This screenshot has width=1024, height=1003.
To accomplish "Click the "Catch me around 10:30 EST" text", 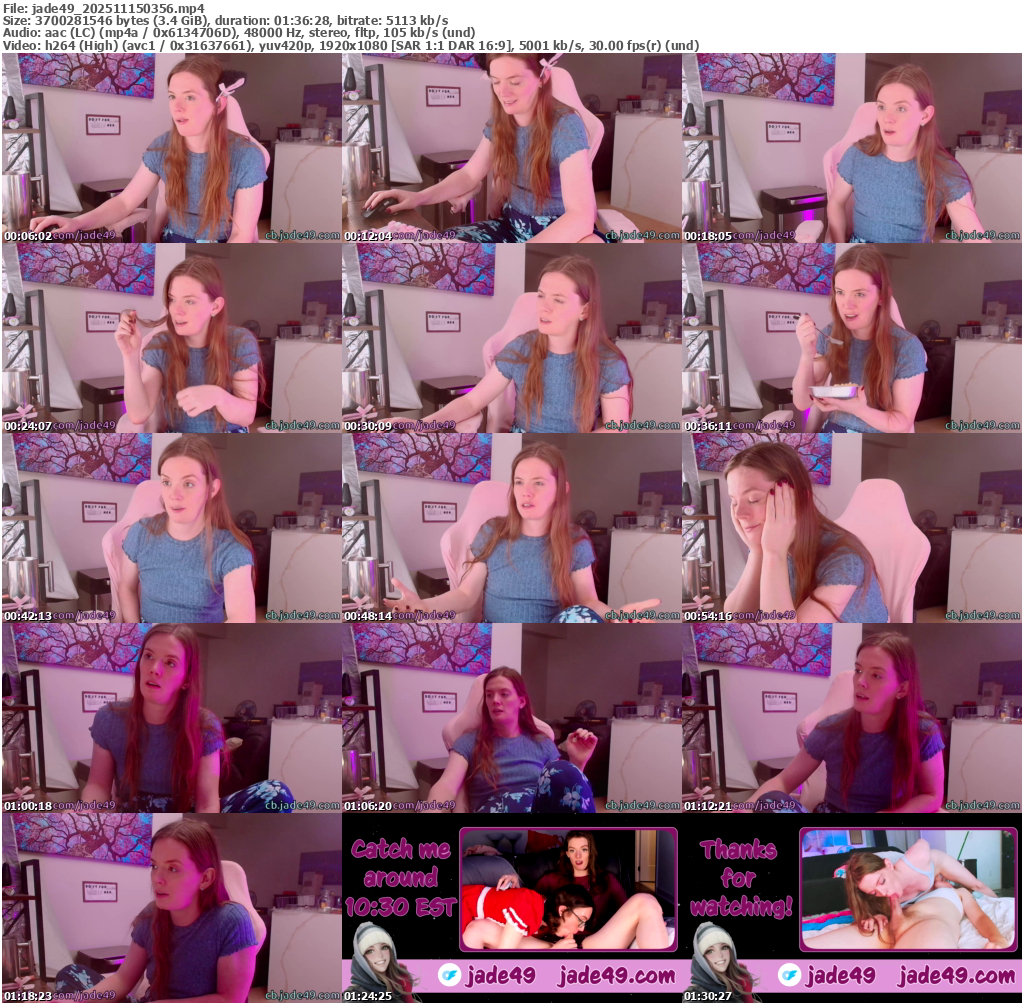I will [x=401, y=878].
